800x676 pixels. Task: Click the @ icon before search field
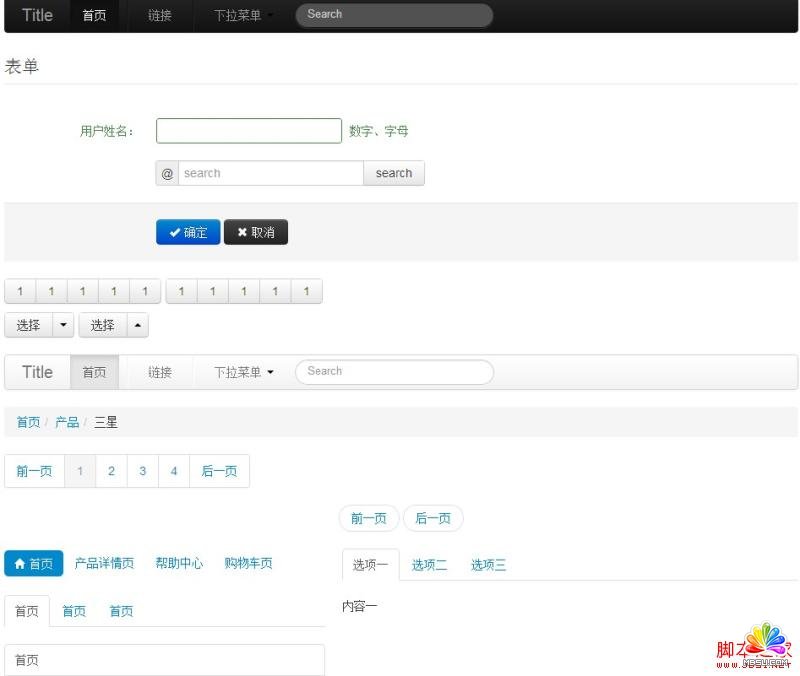pyautogui.click(x=167, y=174)
